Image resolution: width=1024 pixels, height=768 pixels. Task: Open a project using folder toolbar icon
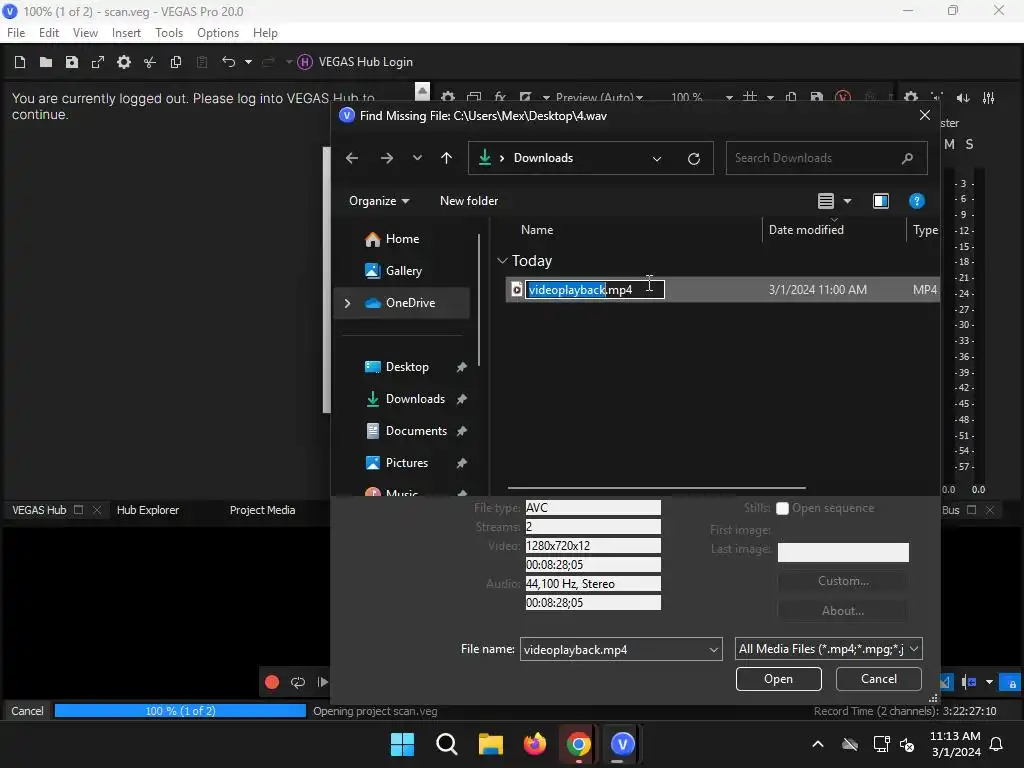coord(46,62)
